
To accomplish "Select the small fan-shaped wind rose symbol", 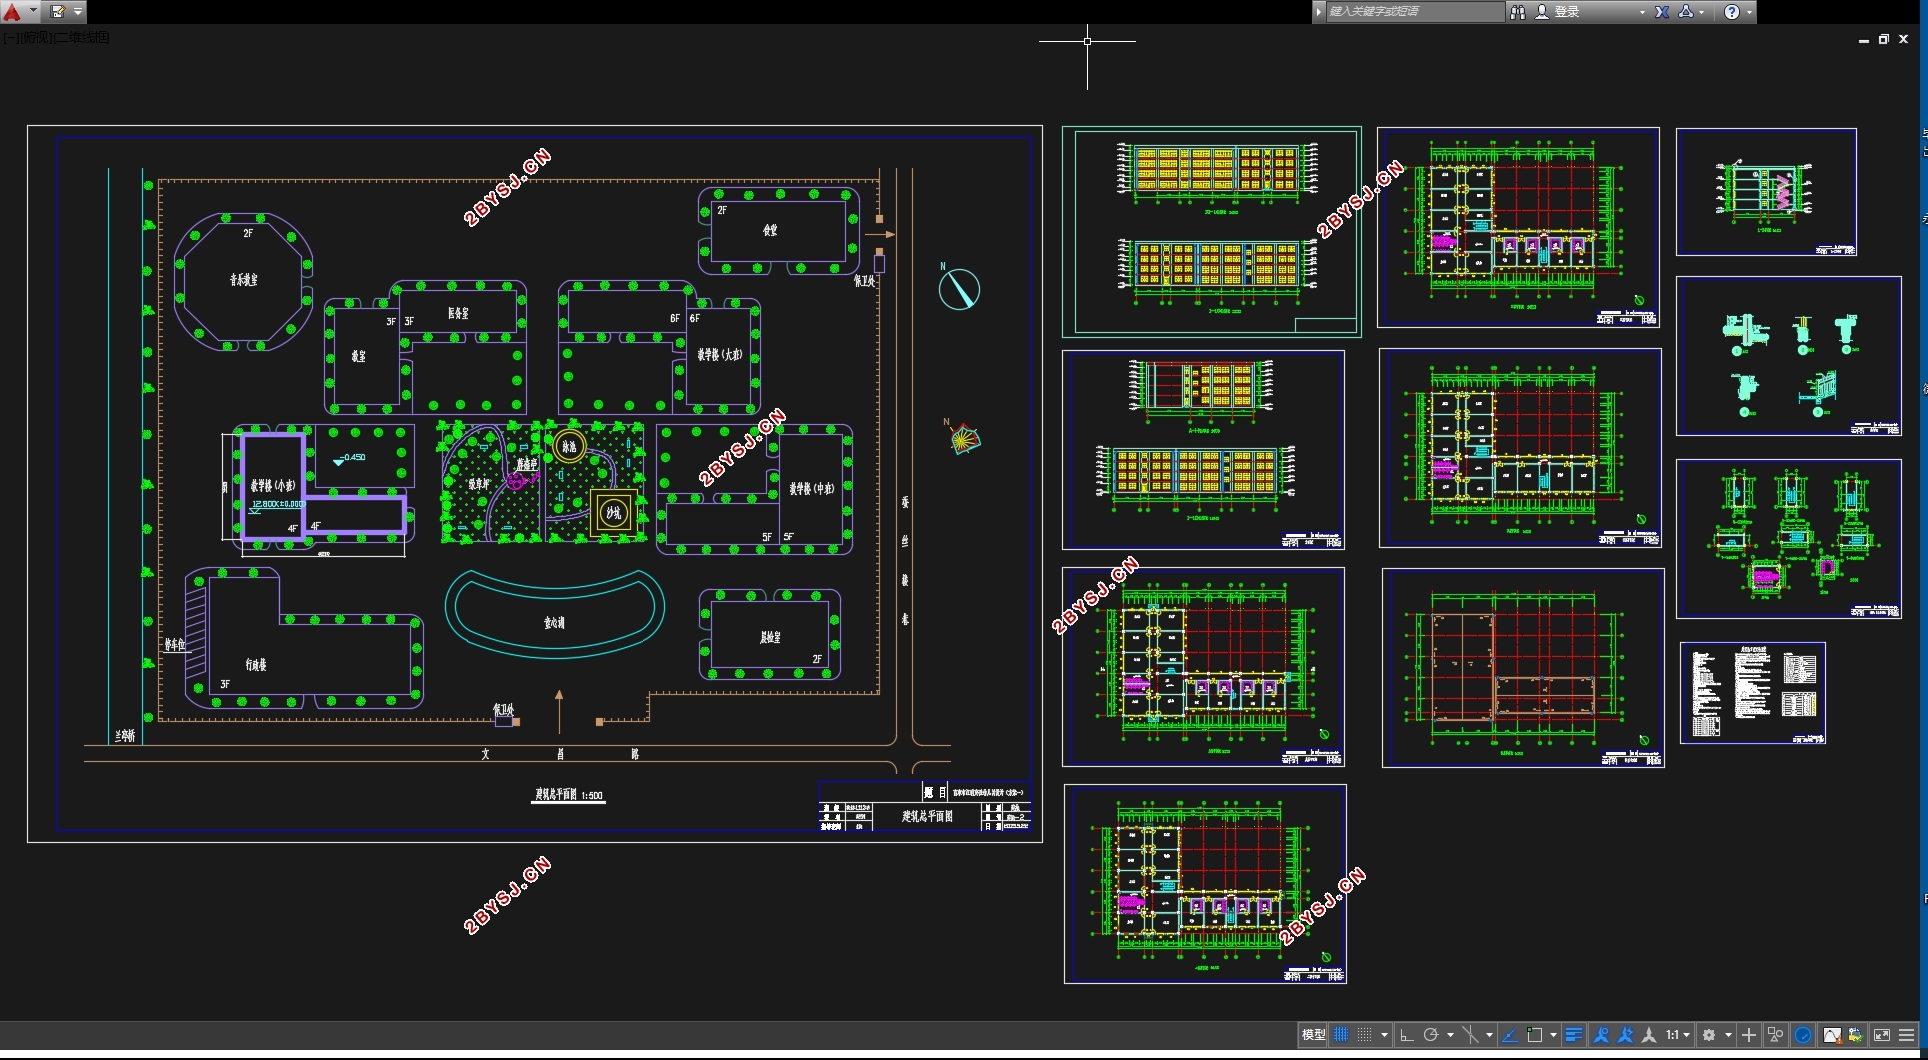I will pos(964,437).
